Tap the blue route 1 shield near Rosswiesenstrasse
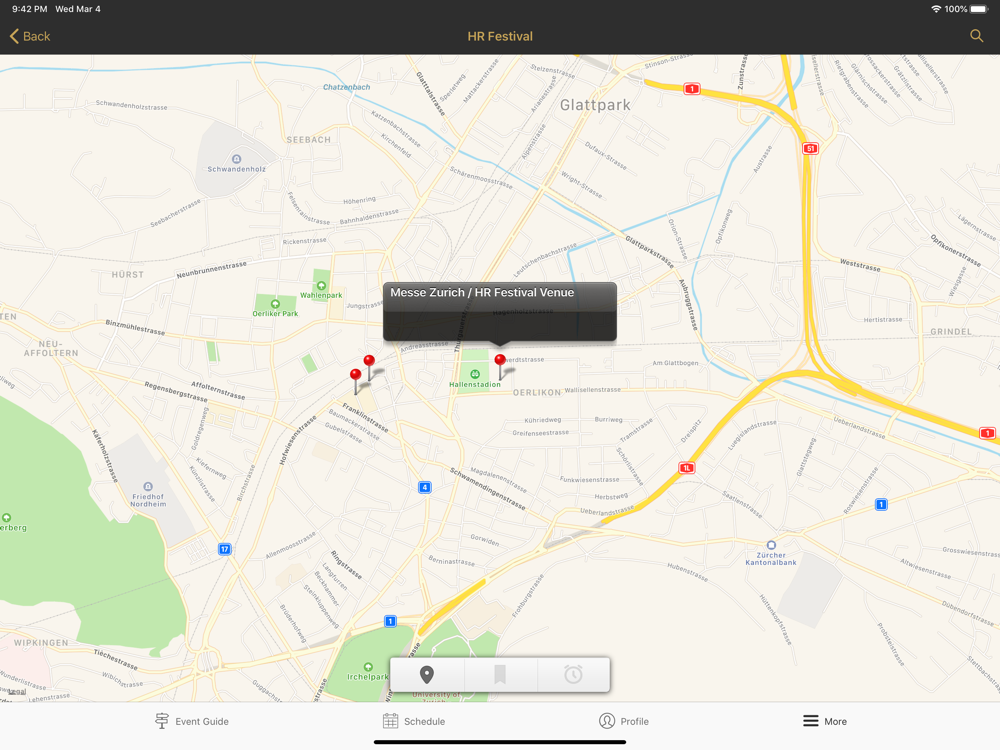This screenshot has width=1000, height=750. [x=881, y=504]
